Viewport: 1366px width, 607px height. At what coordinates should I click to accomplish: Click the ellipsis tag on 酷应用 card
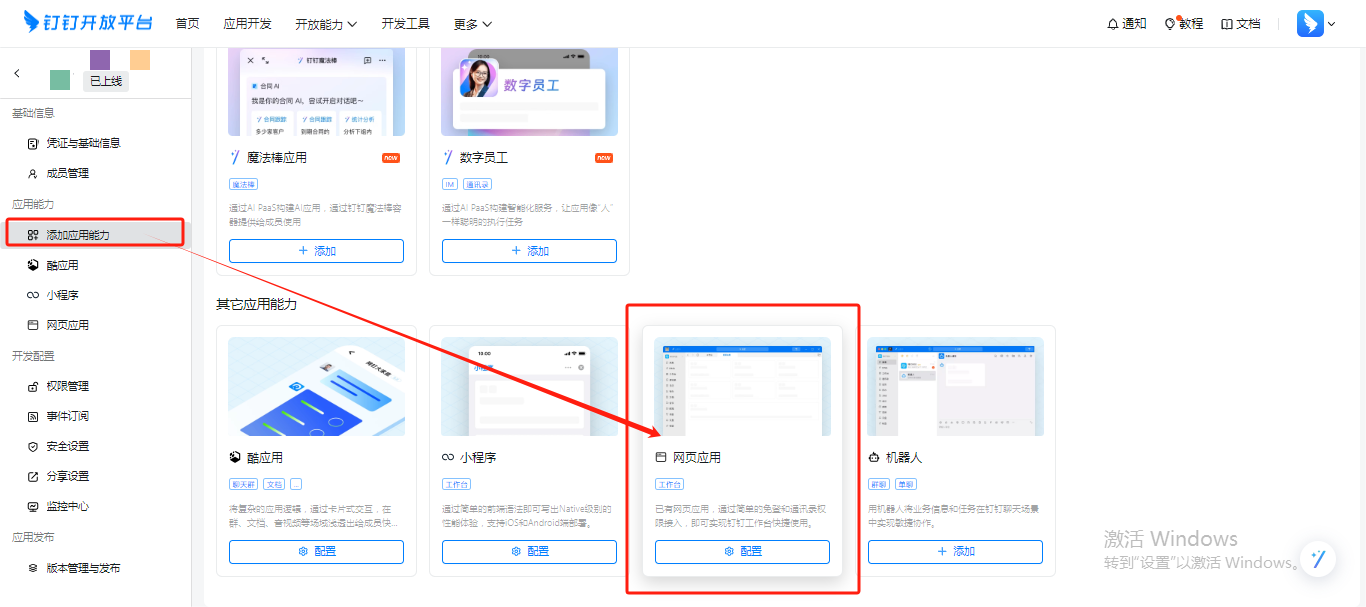[x=296, y=484]
